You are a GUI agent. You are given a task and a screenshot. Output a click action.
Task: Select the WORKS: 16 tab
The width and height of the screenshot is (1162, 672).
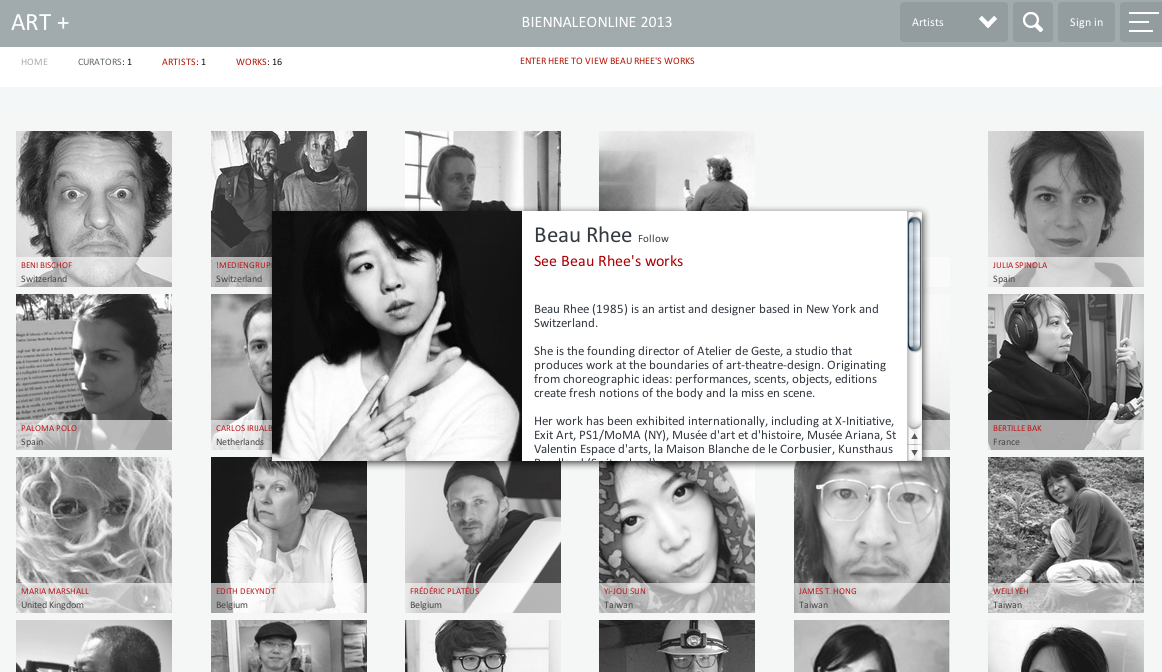tap(259, 62)
